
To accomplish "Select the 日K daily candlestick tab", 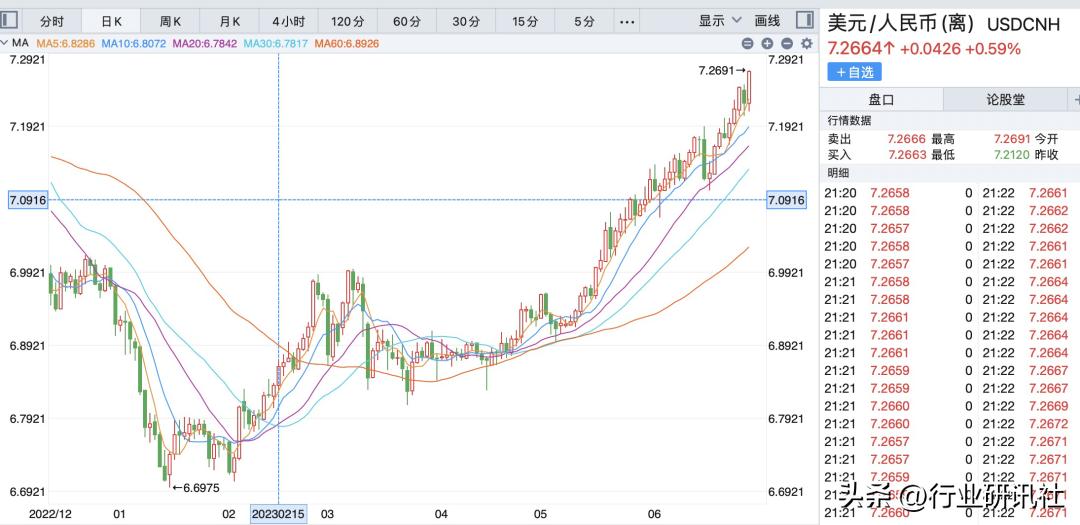I will pyautogui.click(x=112, y=21).
